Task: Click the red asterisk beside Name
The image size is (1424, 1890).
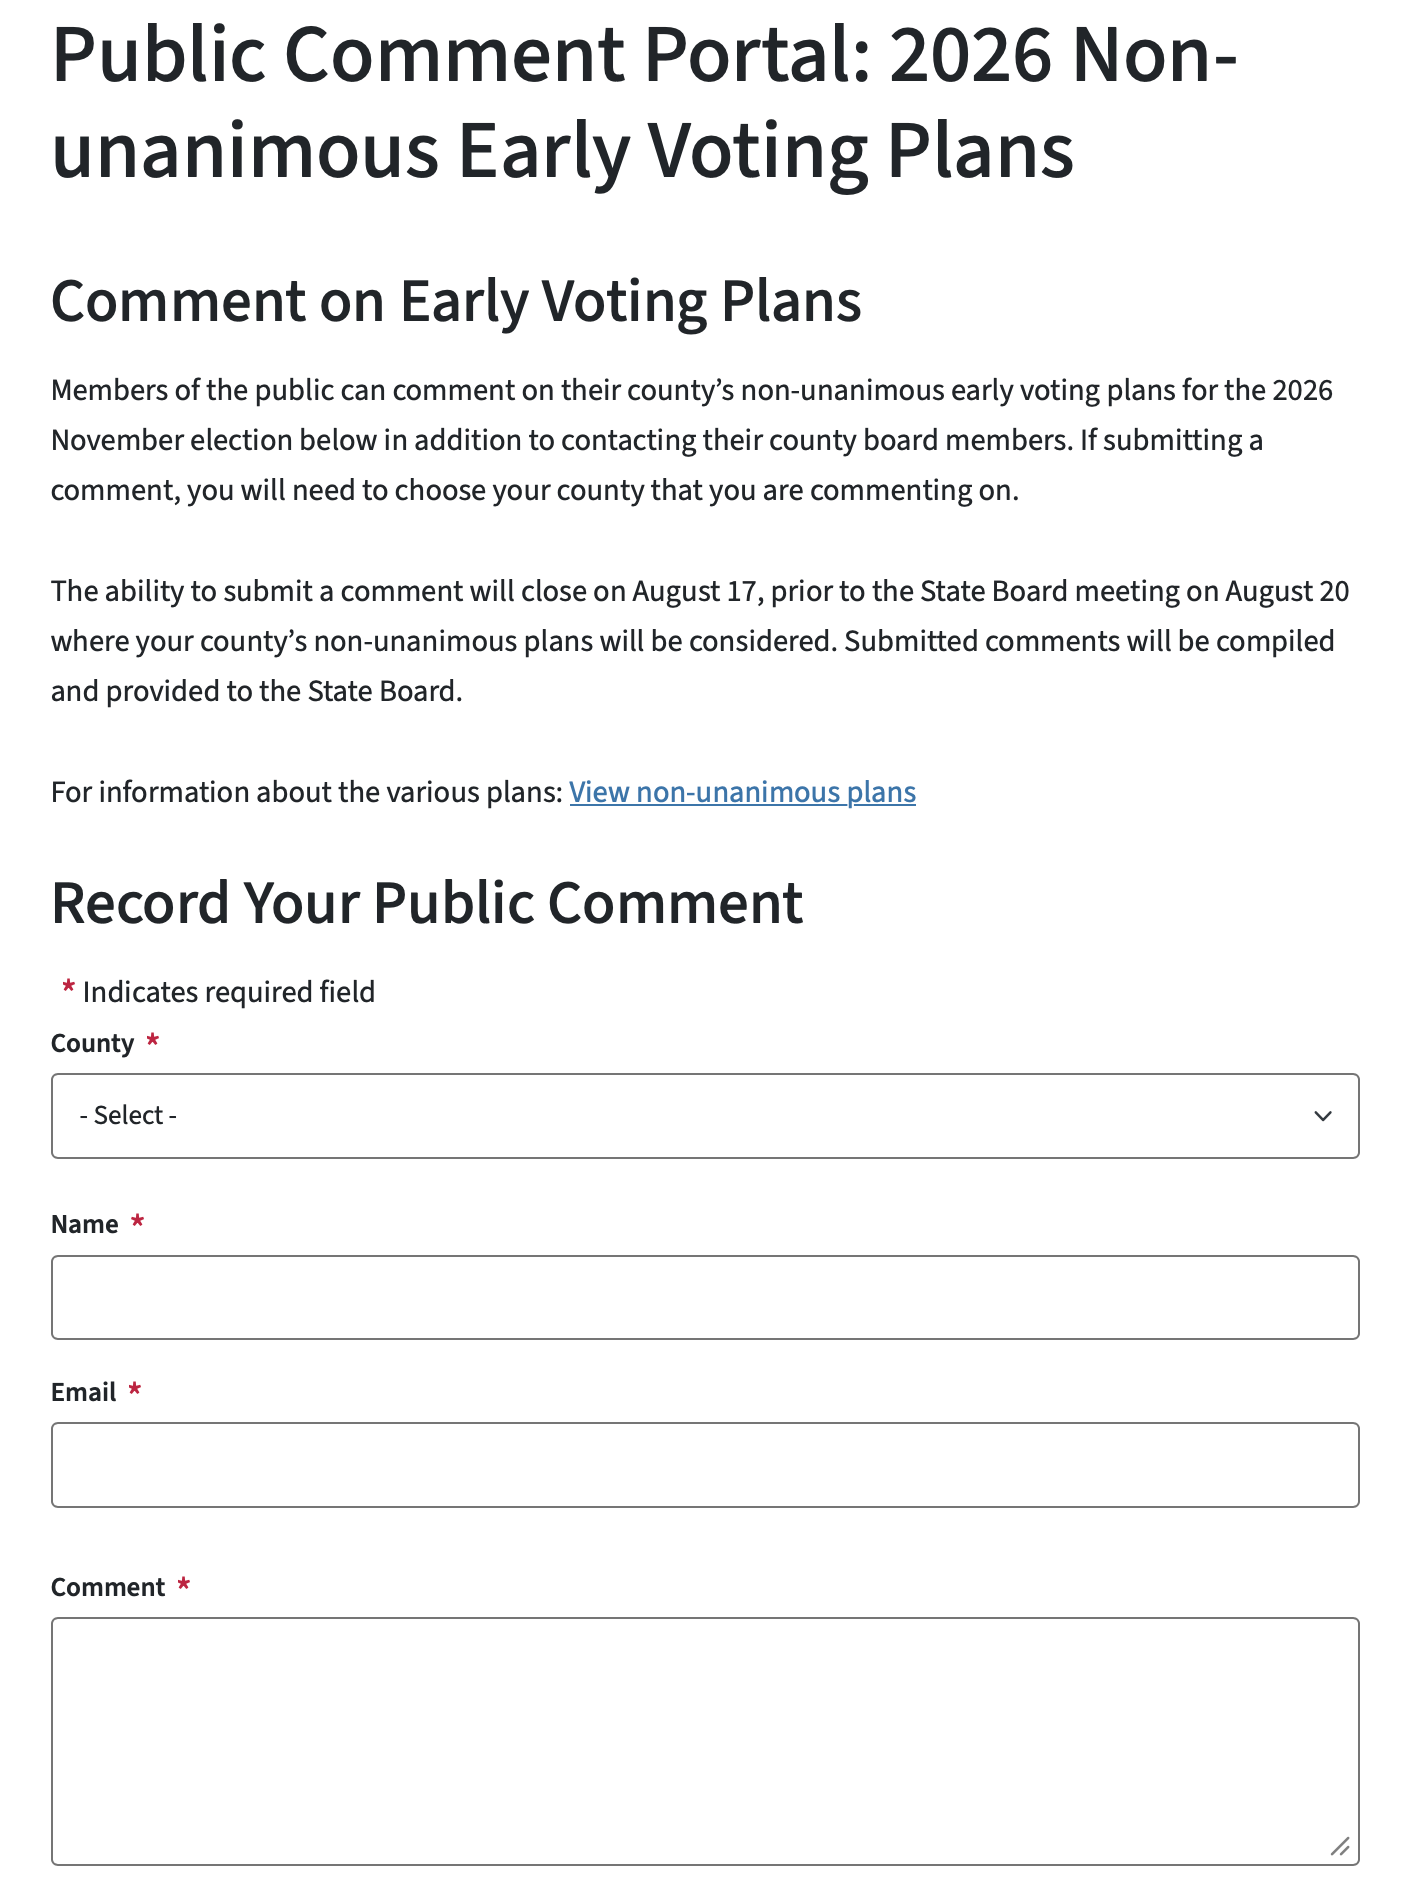Action: 138,1221
